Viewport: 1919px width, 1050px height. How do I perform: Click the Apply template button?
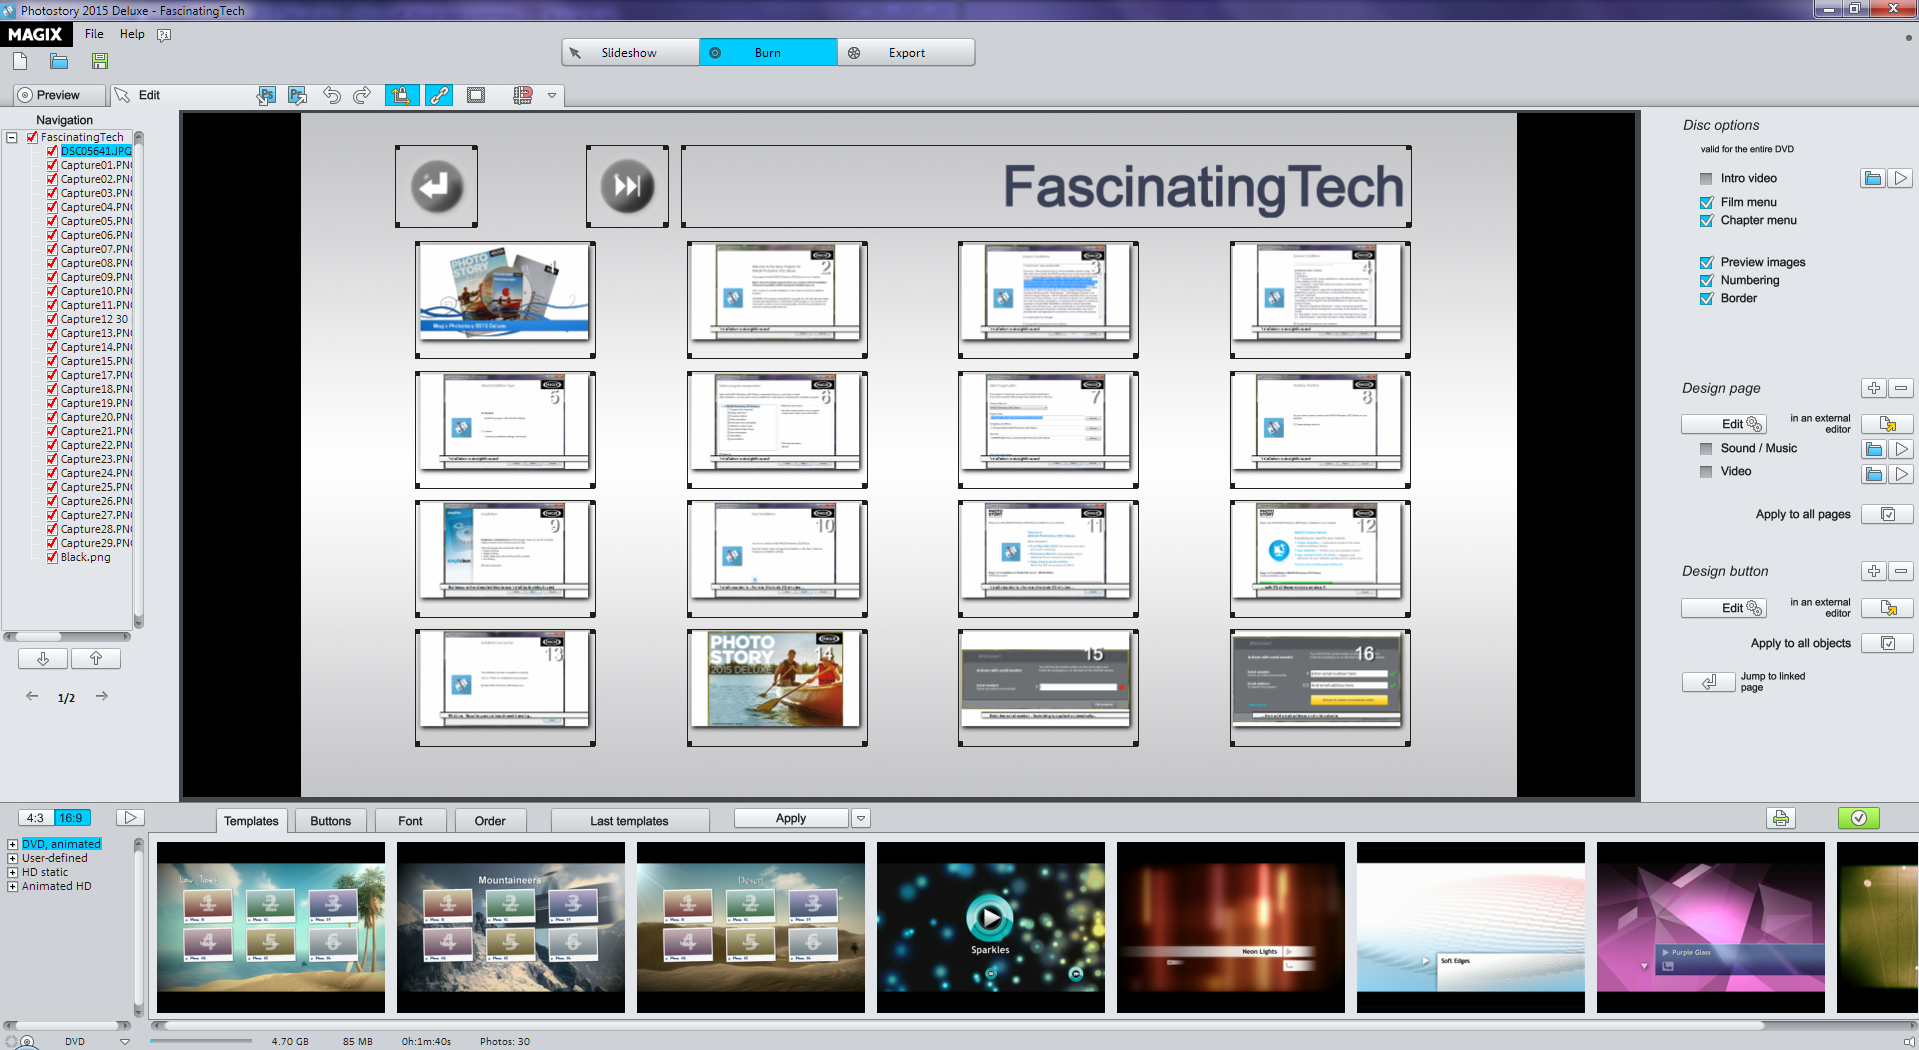791,818
